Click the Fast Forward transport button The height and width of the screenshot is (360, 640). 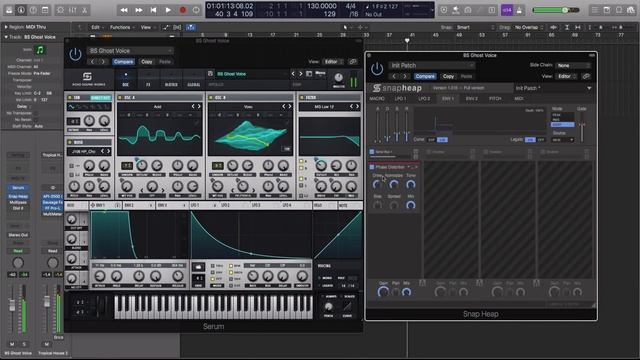click(x=139, y=10)
